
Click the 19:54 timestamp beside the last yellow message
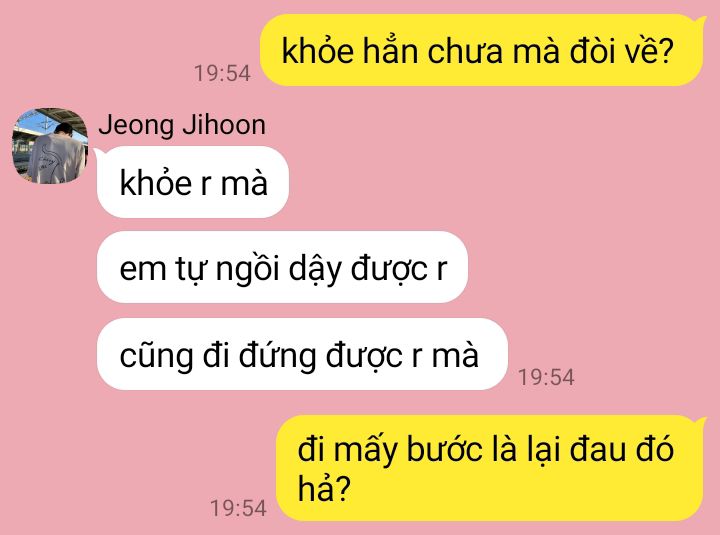pos(238,508)
